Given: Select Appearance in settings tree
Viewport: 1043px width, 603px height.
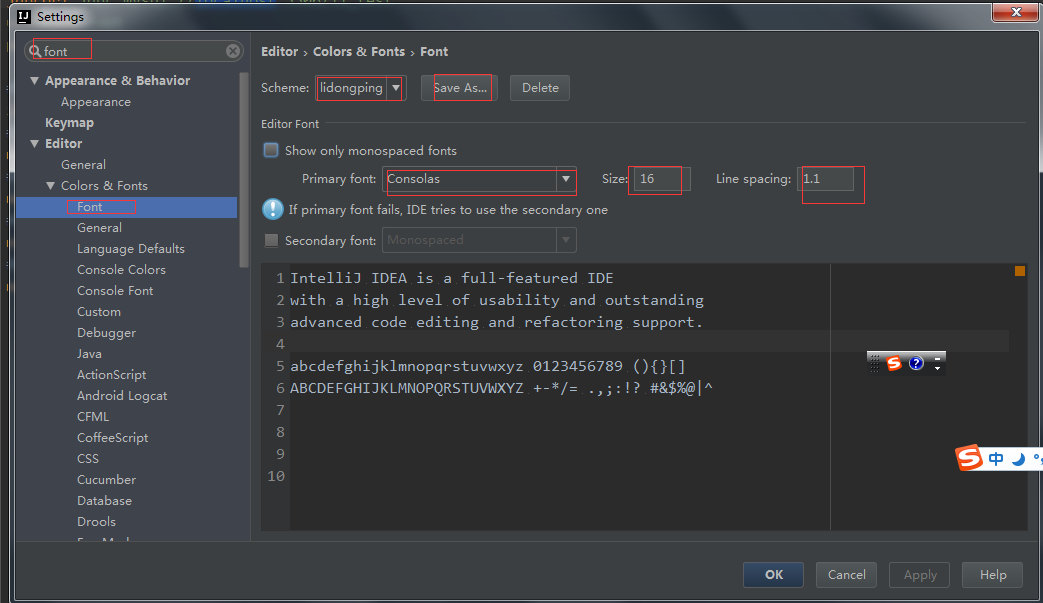Looking at the screenshot, I should tap(96, 102).
